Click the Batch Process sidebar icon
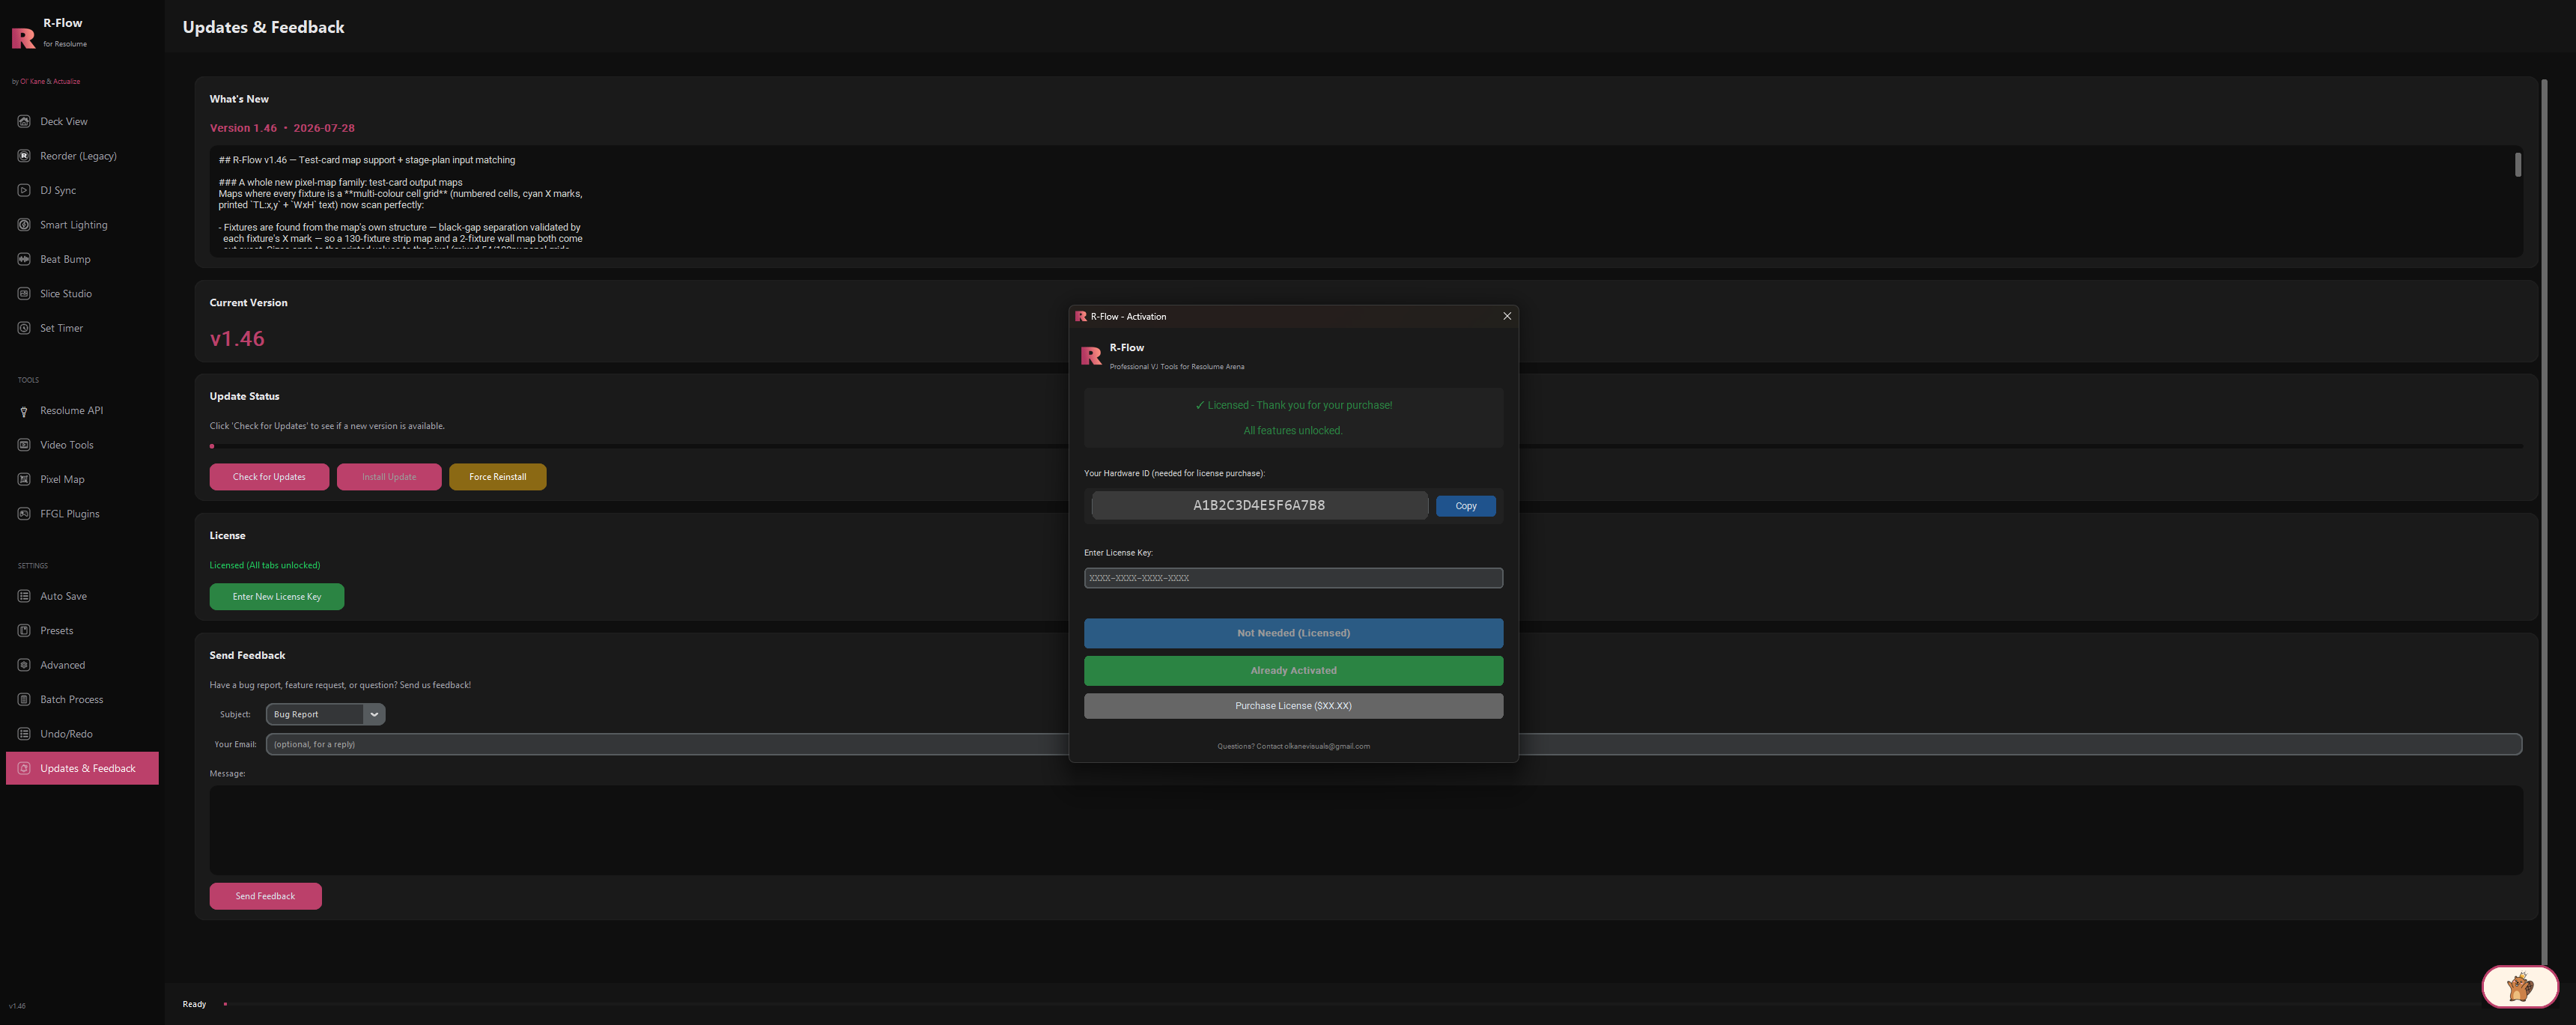The width and height of the screenshot is (2576, 1025). click(x=24, y=700)
